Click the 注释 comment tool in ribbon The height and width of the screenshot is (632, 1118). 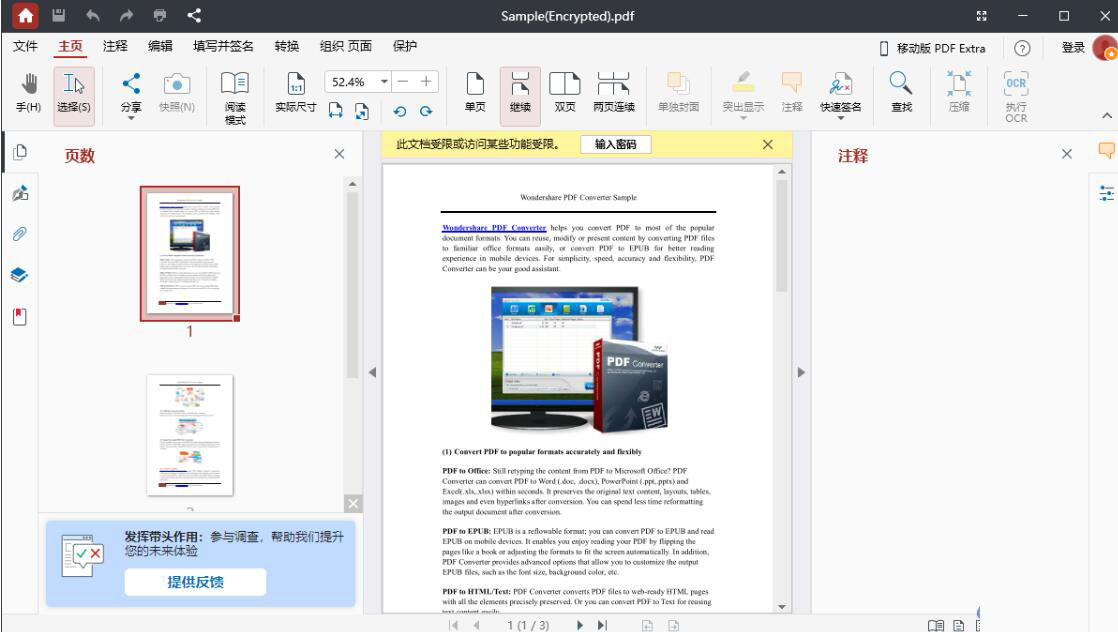coord(791,93)
